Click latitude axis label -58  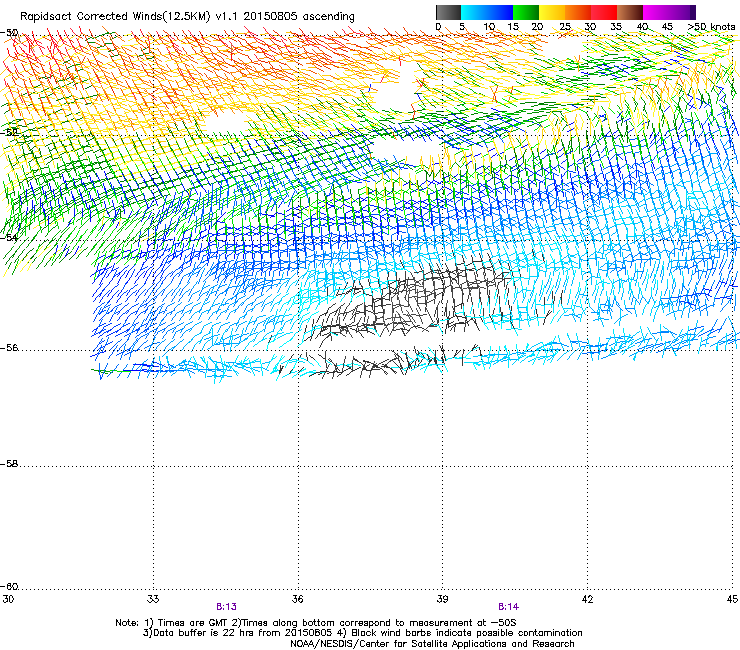click(9, 464)
